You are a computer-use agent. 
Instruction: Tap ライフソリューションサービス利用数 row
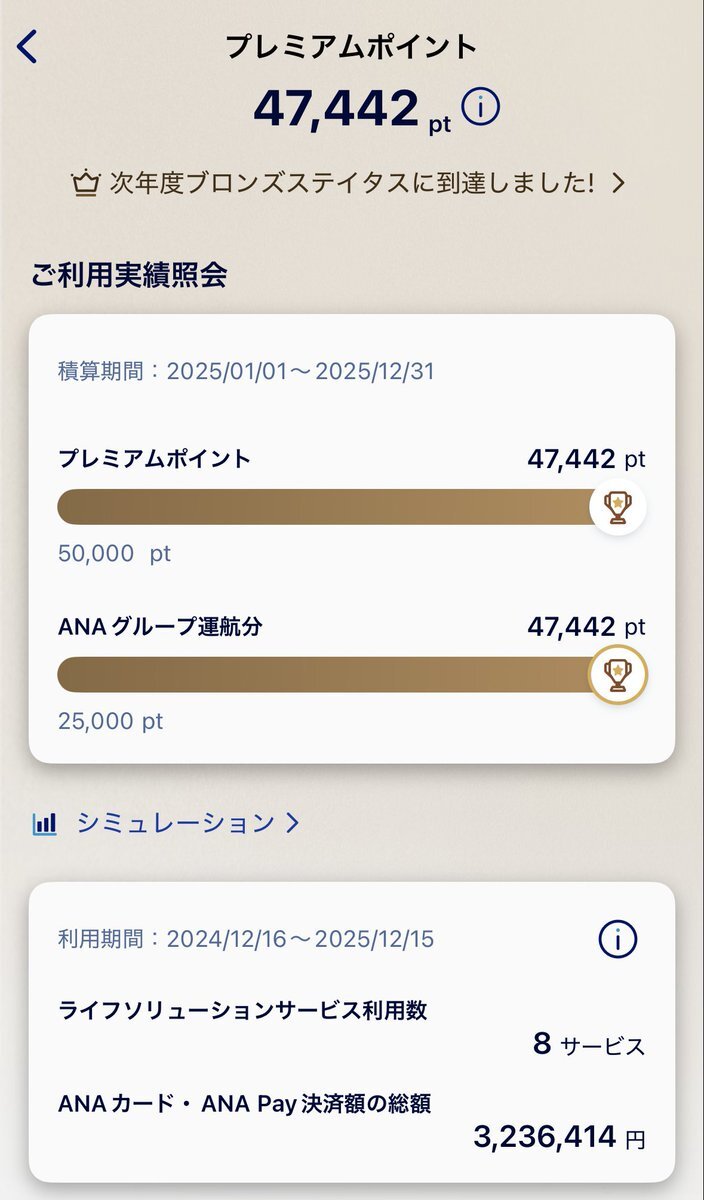[x=352, y=1028]
